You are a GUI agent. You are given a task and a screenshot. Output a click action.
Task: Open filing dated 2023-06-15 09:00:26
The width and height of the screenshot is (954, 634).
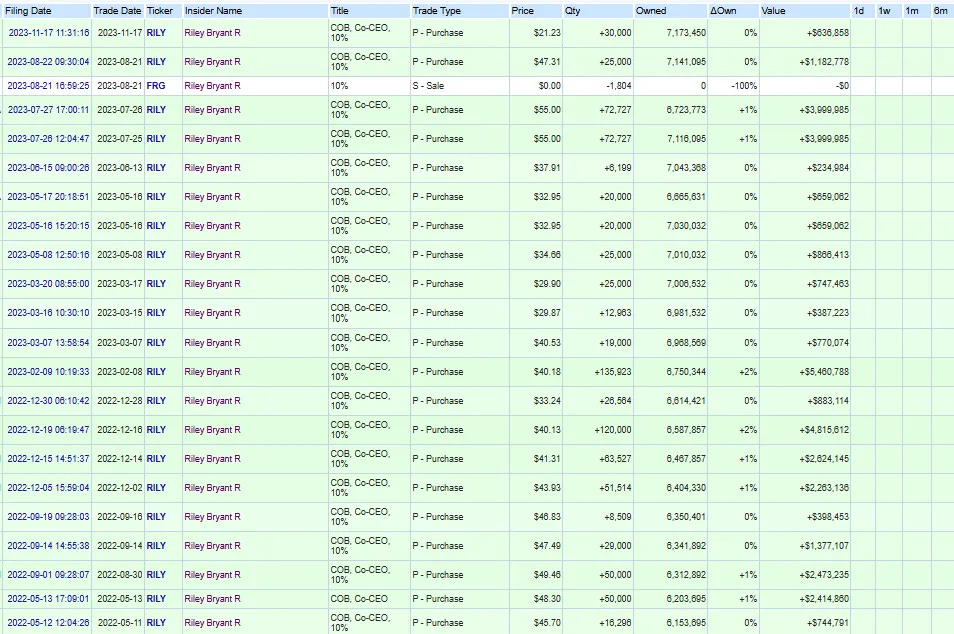coord(49,167)
